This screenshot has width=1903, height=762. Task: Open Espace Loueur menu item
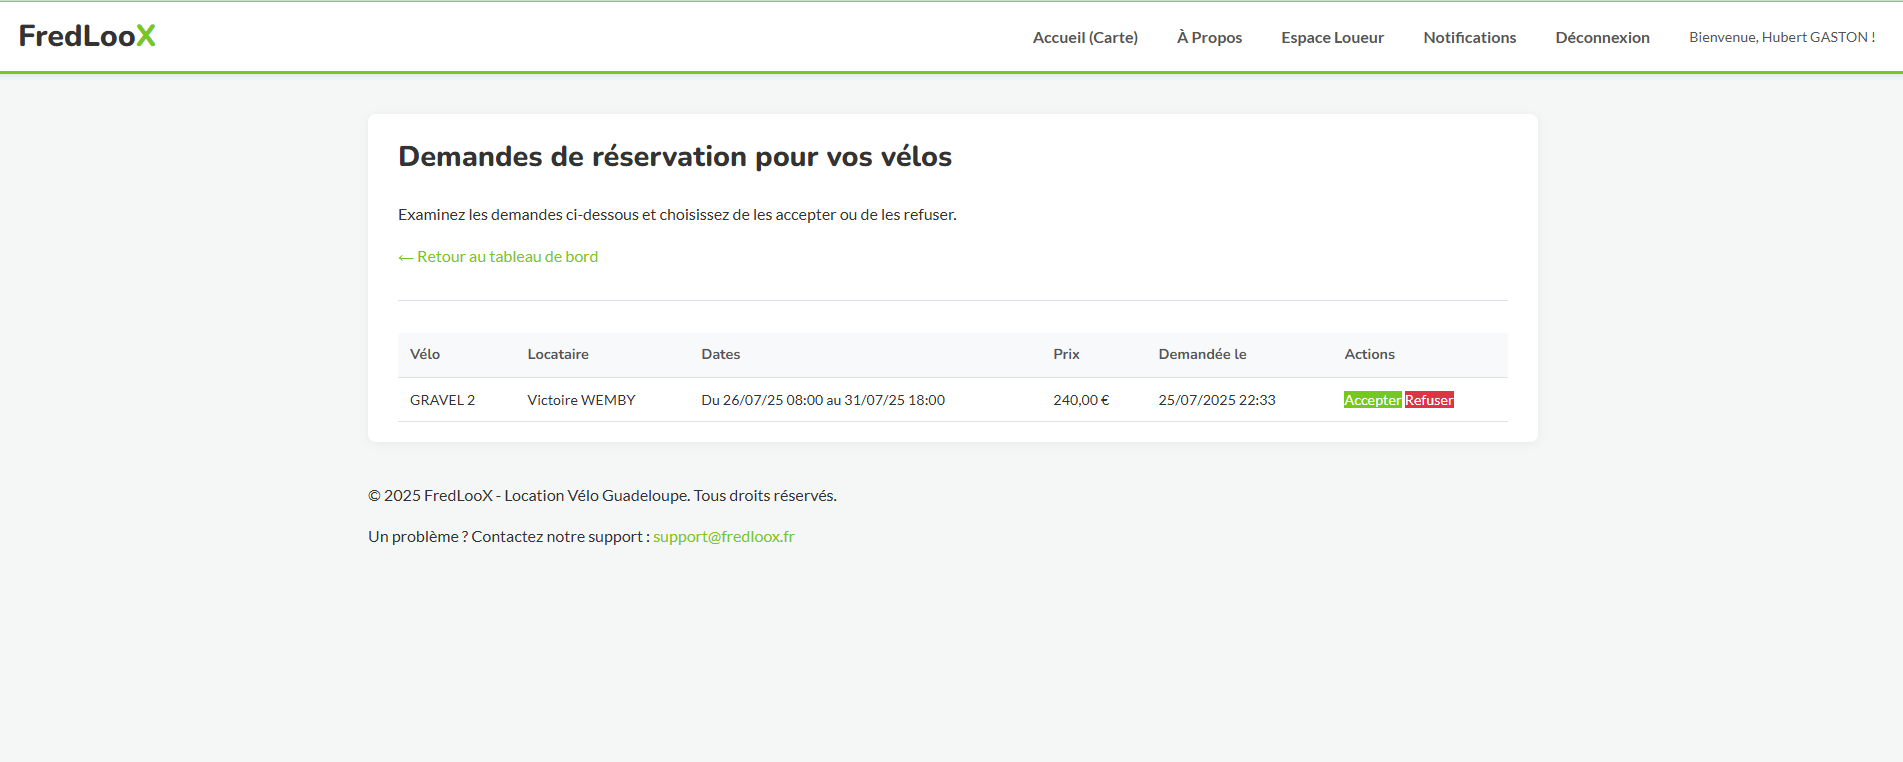(x=1332, y=37)
